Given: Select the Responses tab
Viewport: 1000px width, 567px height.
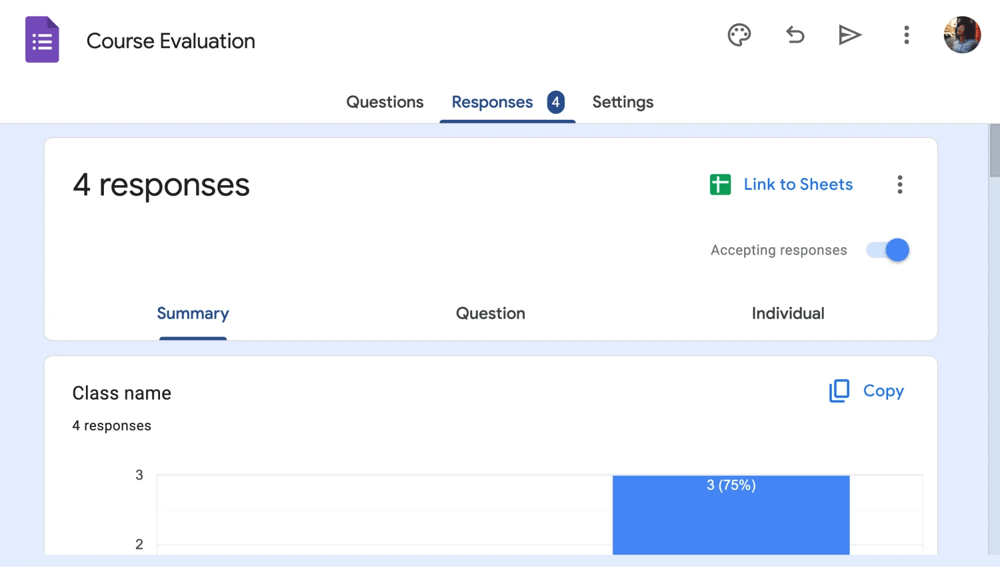Looking at the screenshot, I should [492, 102].
